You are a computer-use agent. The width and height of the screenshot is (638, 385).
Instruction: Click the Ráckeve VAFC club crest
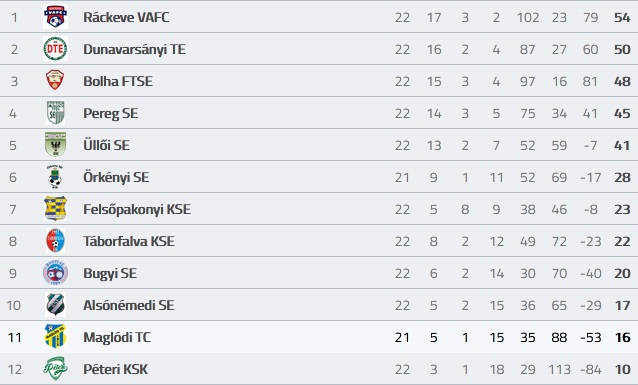click(x=55, y=17)
